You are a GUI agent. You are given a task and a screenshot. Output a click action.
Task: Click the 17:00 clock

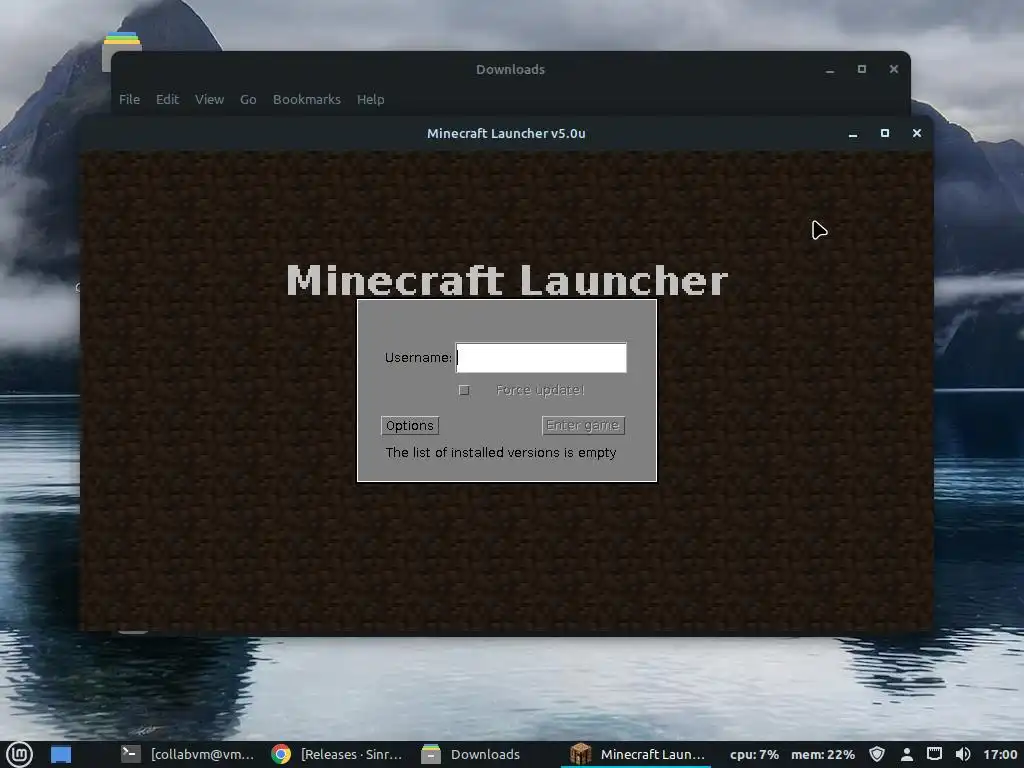(x=1000, y=754)
